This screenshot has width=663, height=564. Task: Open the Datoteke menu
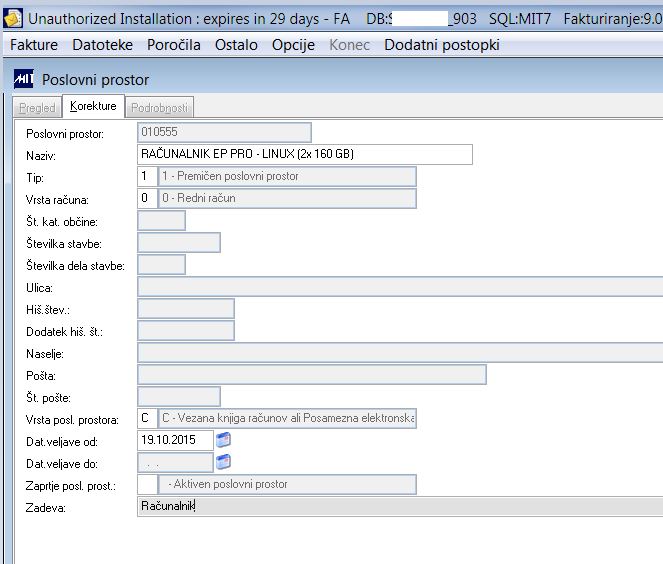pyautogui.click(x=102, y=45)
